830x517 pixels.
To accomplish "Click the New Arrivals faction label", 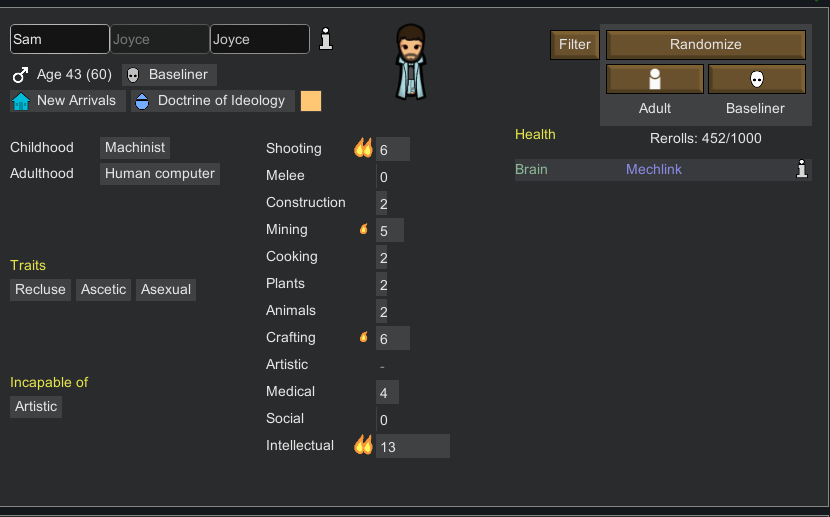I will [76, 101].
